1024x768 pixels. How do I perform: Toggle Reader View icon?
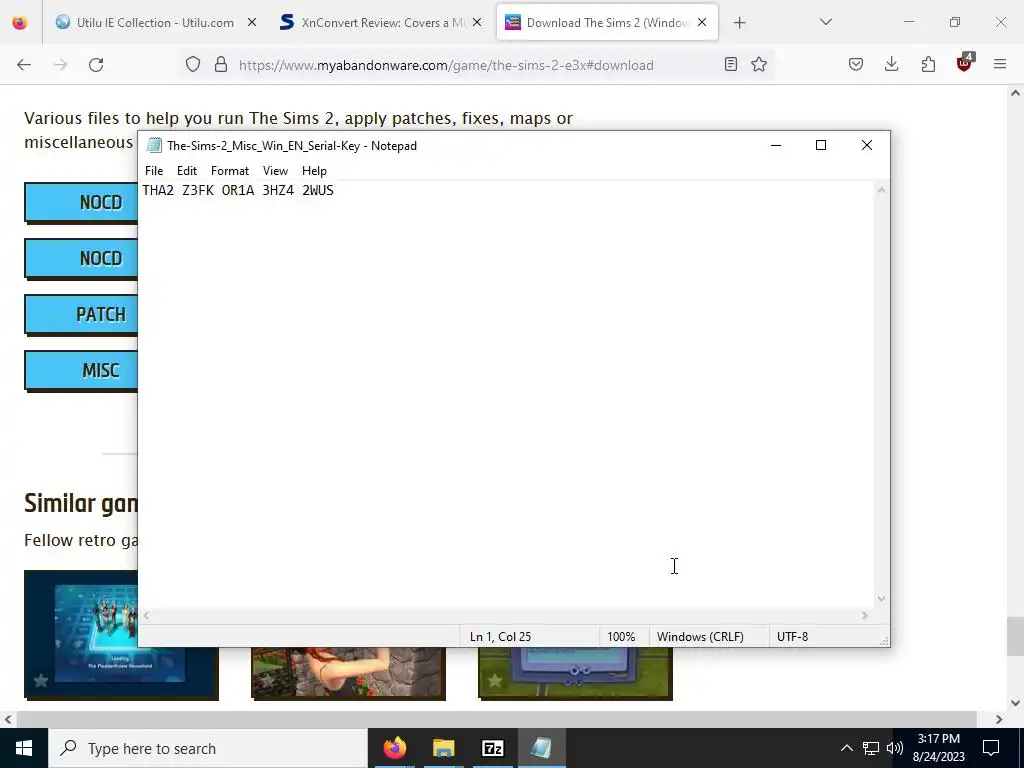(x=731, y=64)
